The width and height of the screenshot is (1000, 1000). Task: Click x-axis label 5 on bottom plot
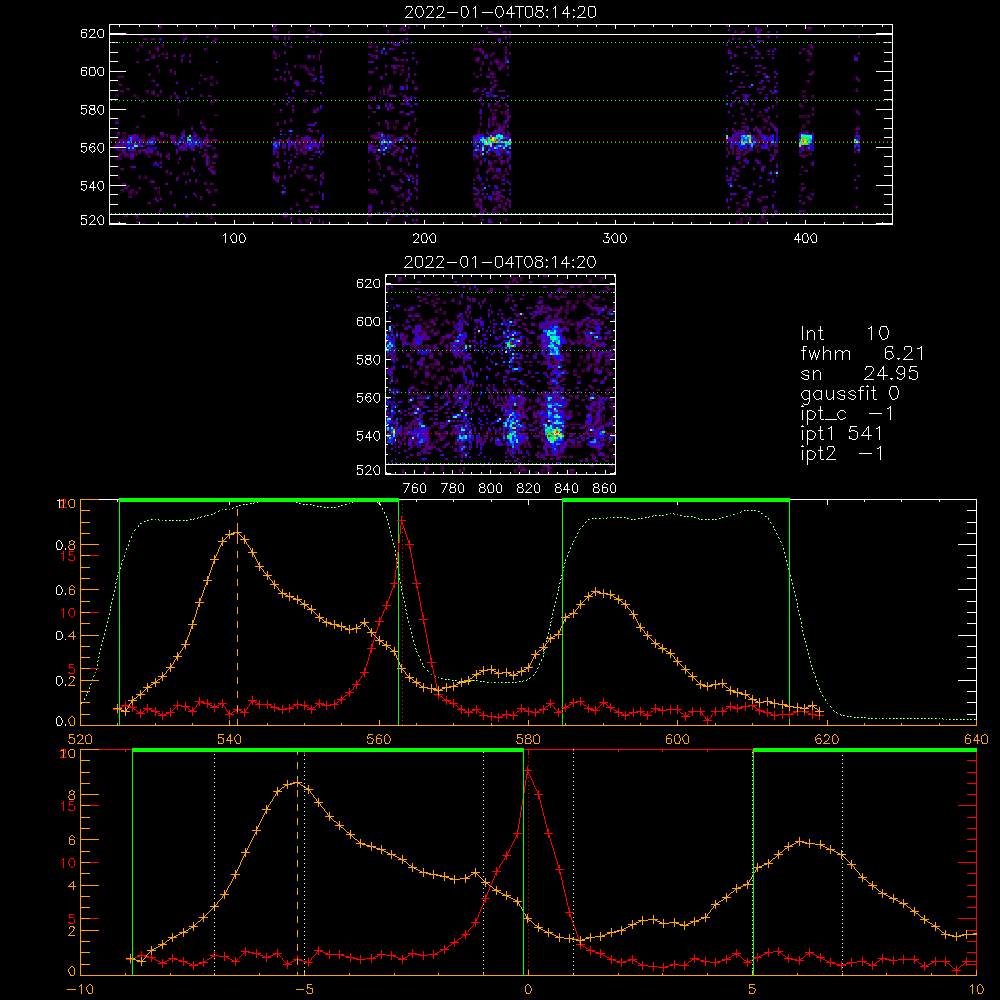[x=752, y=990]
